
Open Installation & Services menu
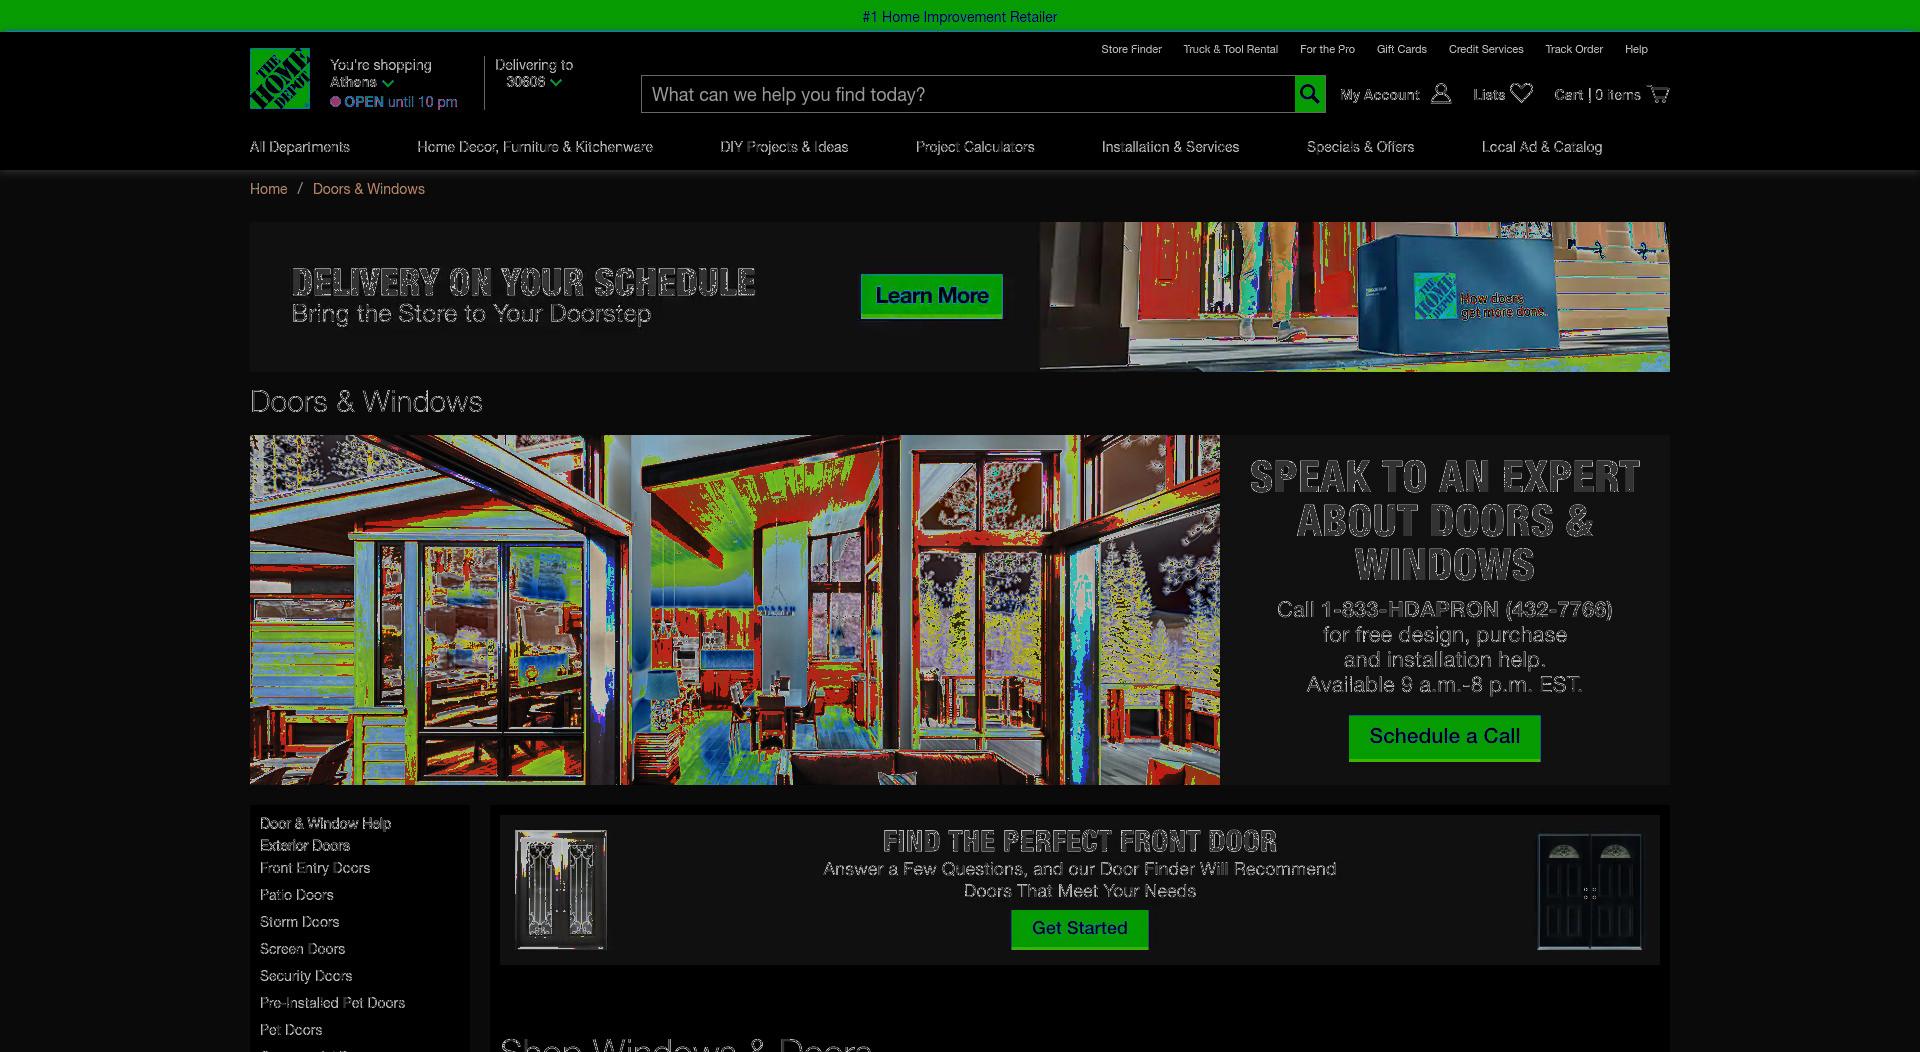(x=1170, y=147)
